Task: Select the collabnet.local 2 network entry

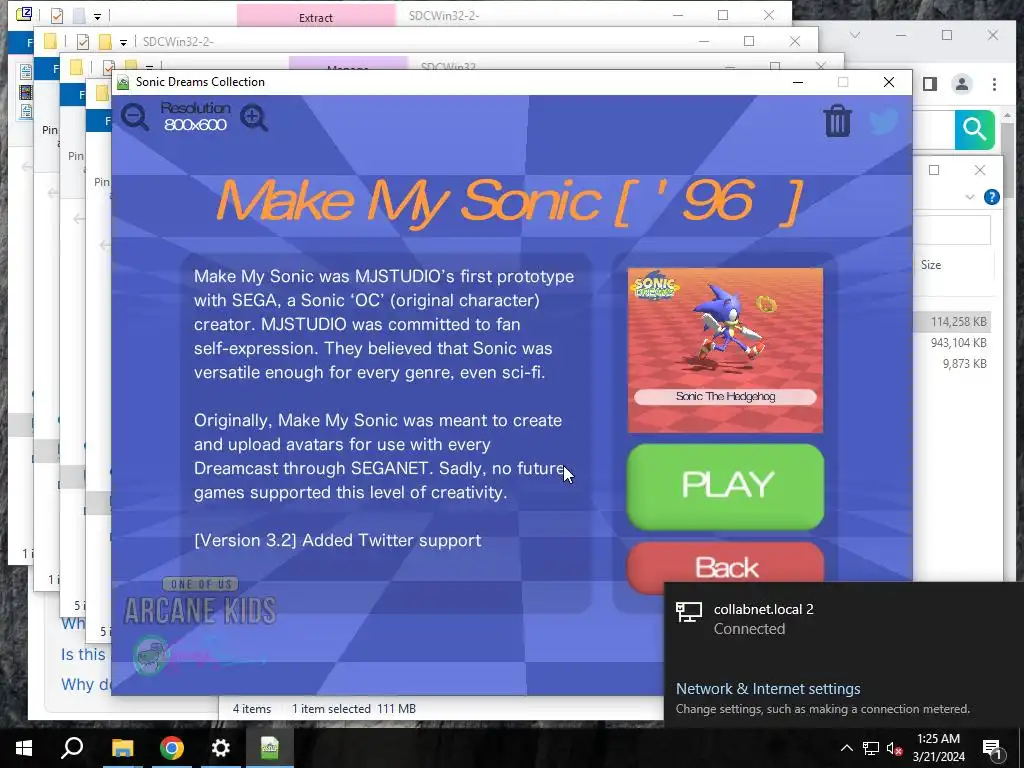Action: pos(843,618)
